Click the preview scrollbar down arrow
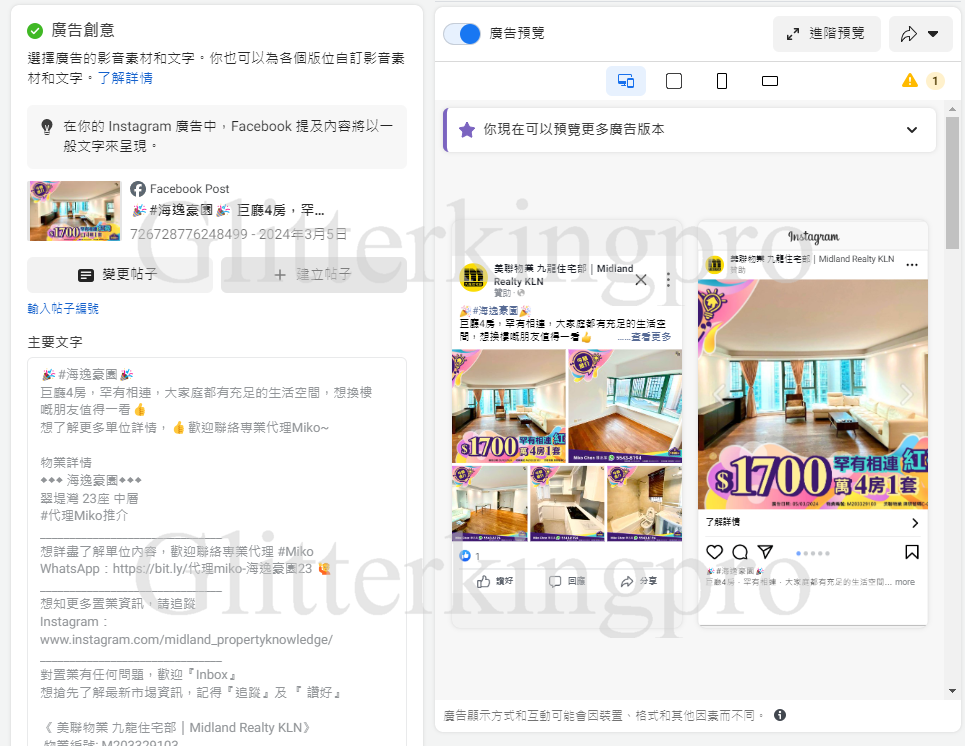The height and width of the screenshot is (746, 965). coord(953,691)
